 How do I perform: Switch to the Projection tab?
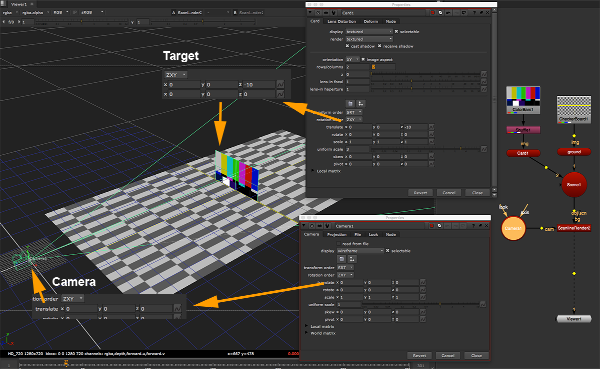point(337,234)
